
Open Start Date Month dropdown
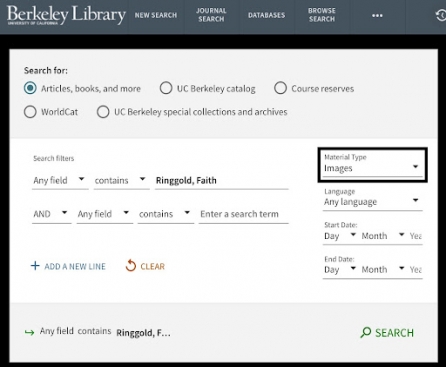383,236
